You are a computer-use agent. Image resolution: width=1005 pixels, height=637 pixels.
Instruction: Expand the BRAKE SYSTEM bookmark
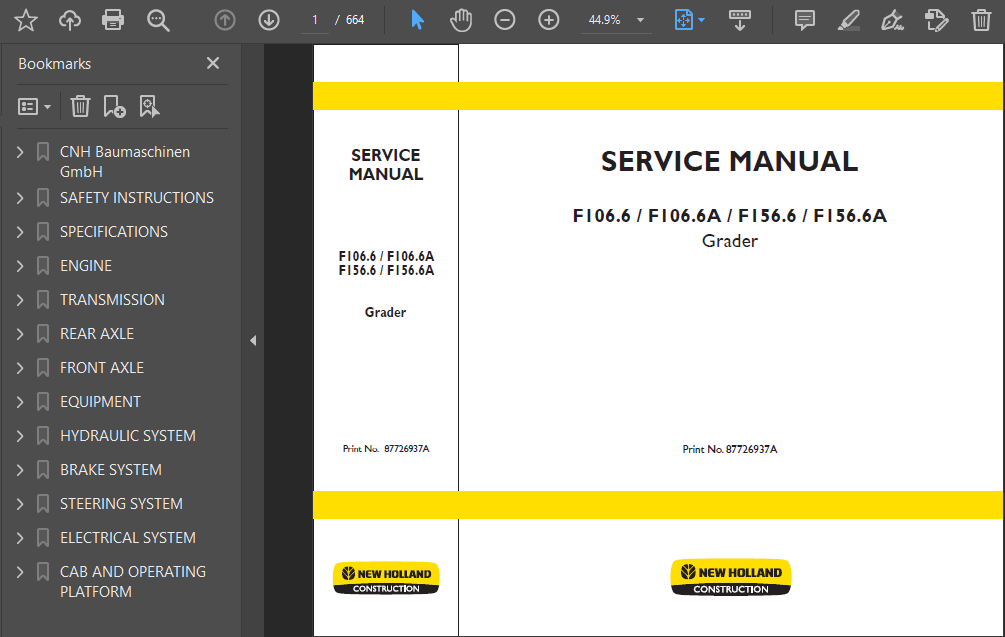20,470
